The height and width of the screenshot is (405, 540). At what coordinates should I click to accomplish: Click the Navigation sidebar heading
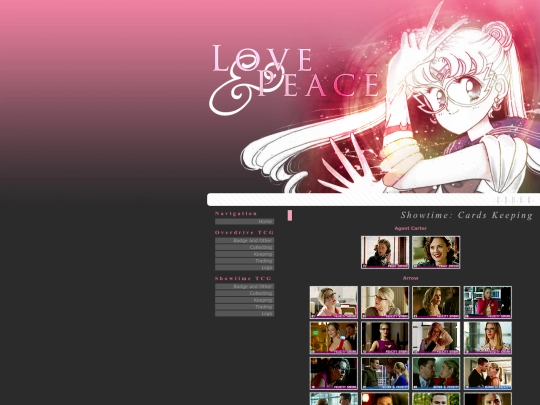(x=236, y=214)
